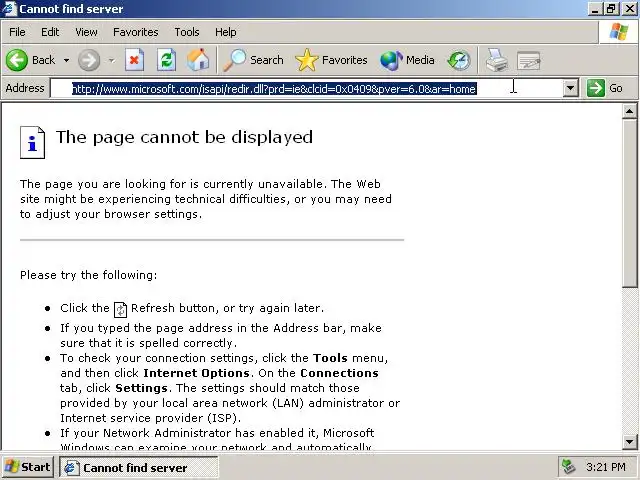
Task: Click the network tray icon
Action: click(x=569, y=467)
